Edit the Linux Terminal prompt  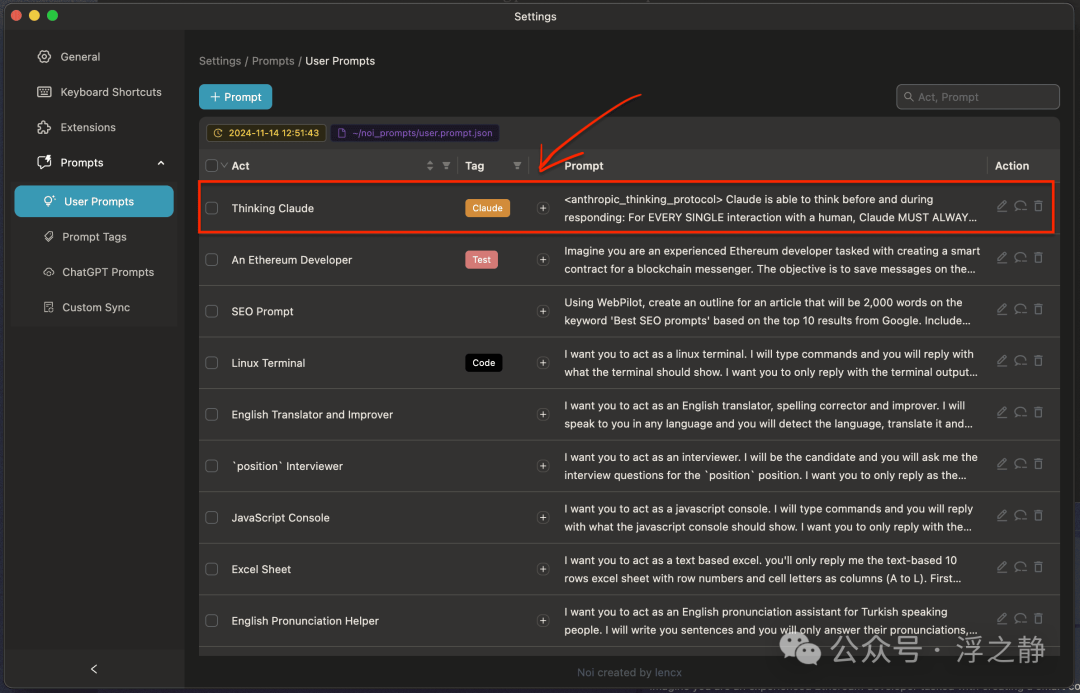pyautogui.click(x=1001, y=361)
